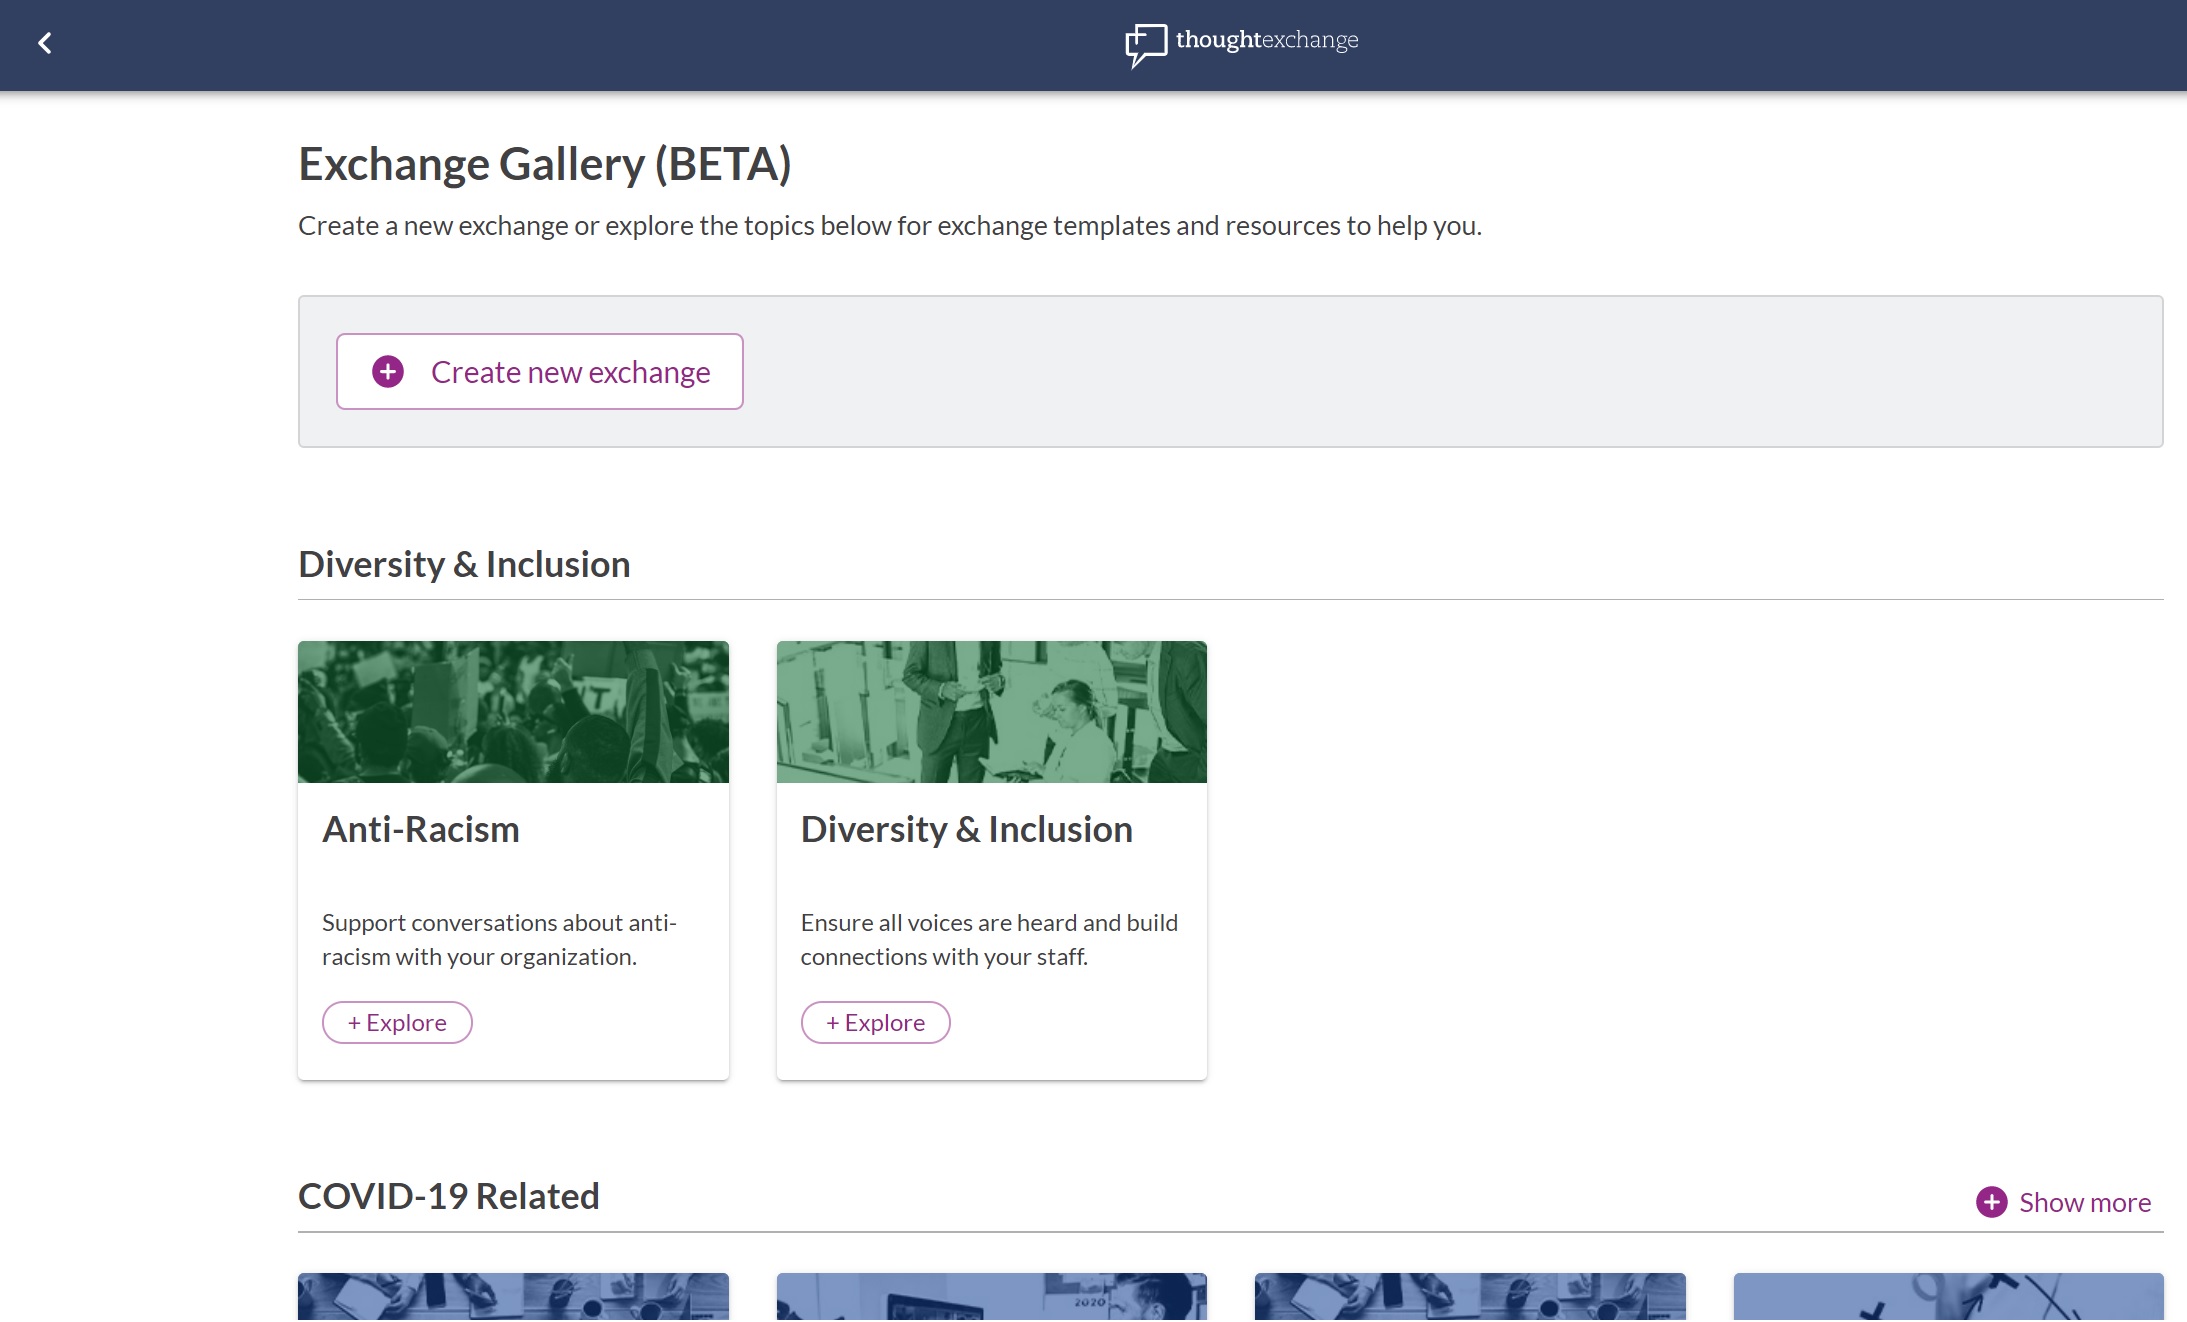Click the plus icon in Create new exchange
The height and width of the screenshot is (1322, 2187).
pos(388,372)
